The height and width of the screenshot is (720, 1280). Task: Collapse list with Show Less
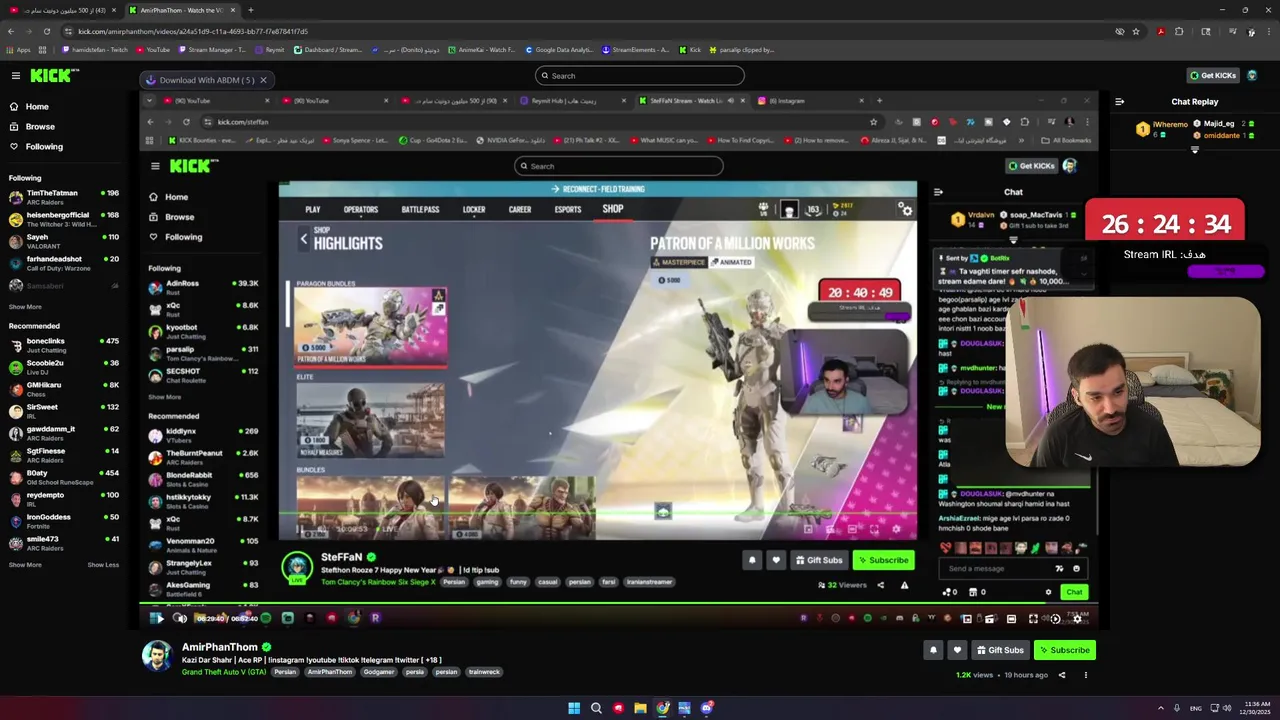(x=103, y=565)
